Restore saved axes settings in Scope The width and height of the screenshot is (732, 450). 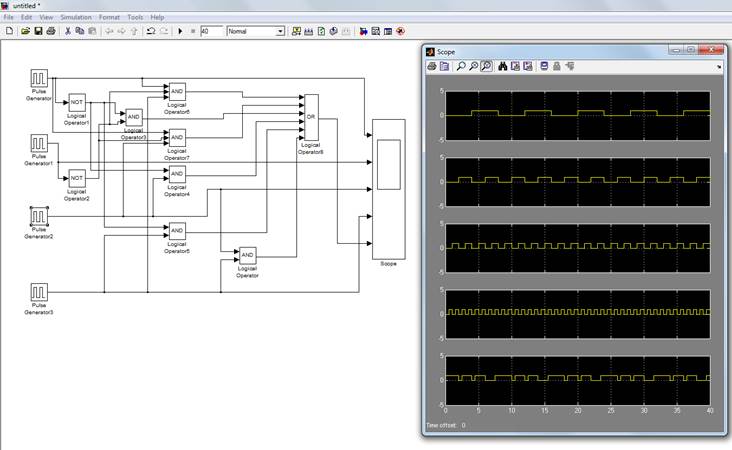pyautogui.click(x=528, y=66)
